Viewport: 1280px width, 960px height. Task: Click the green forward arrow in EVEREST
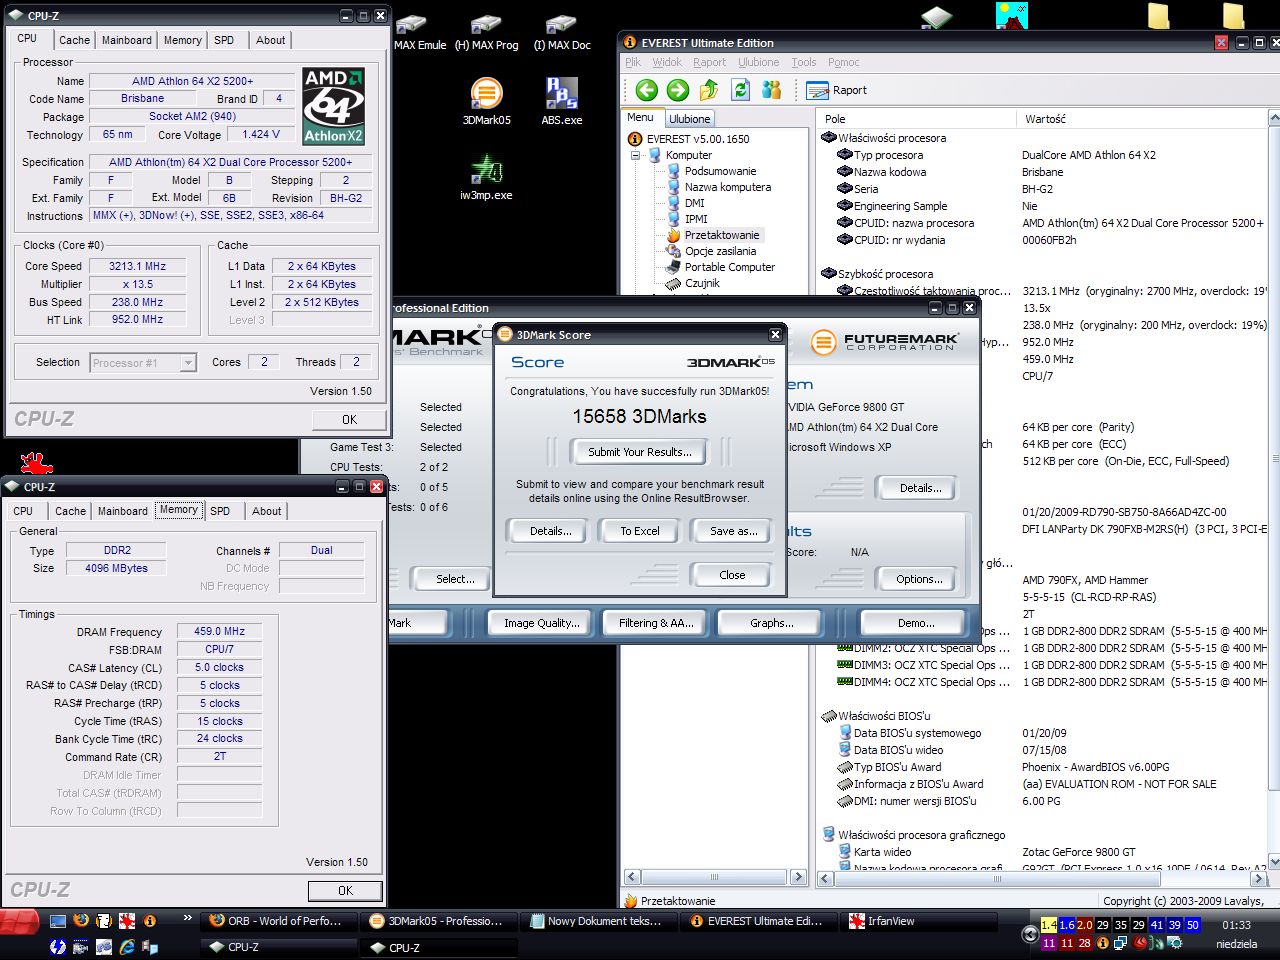[678, 90]
